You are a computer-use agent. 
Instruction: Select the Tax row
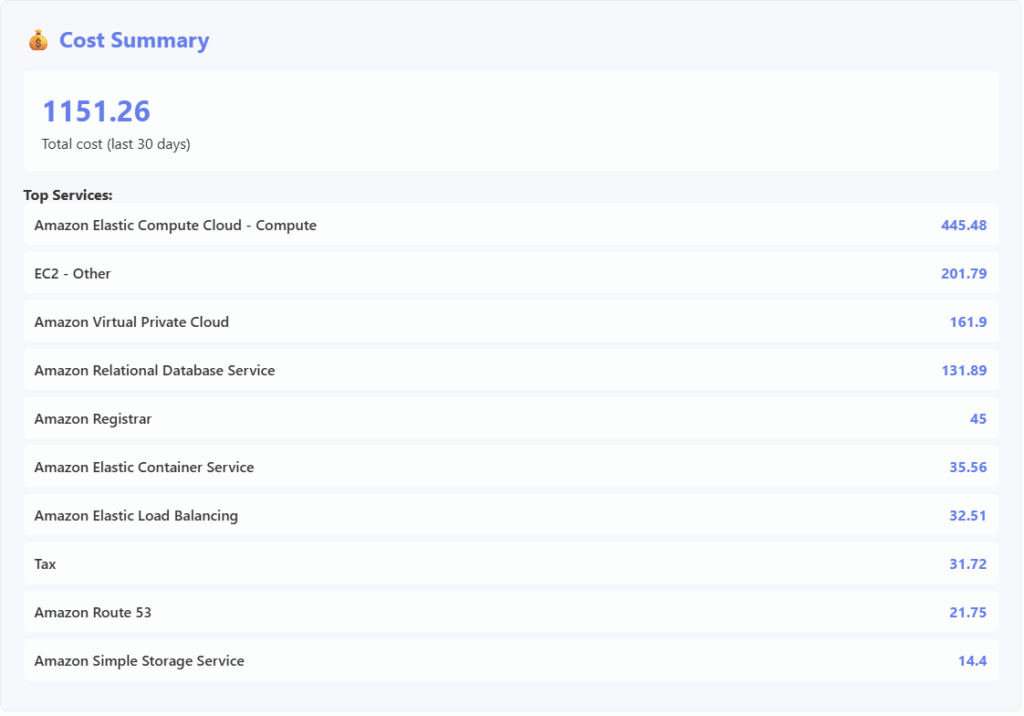pyautogui.click(x=45, y=564)
